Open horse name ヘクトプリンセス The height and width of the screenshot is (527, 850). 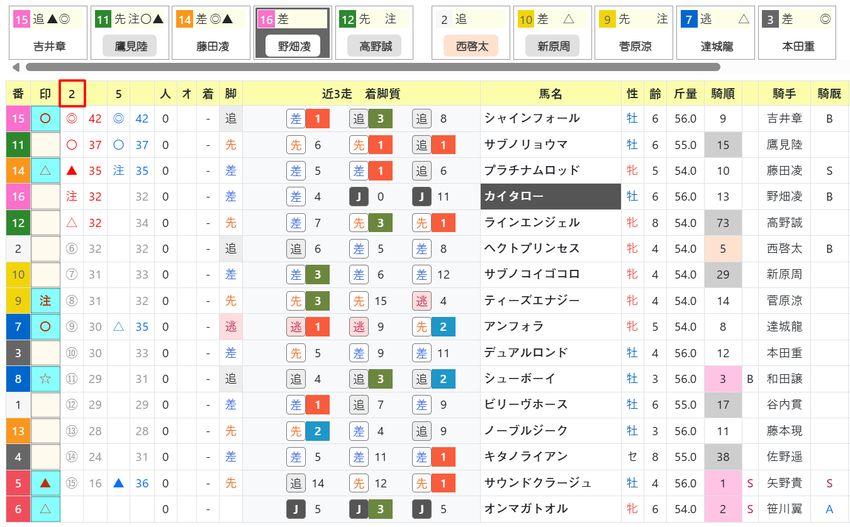(531, 249)
